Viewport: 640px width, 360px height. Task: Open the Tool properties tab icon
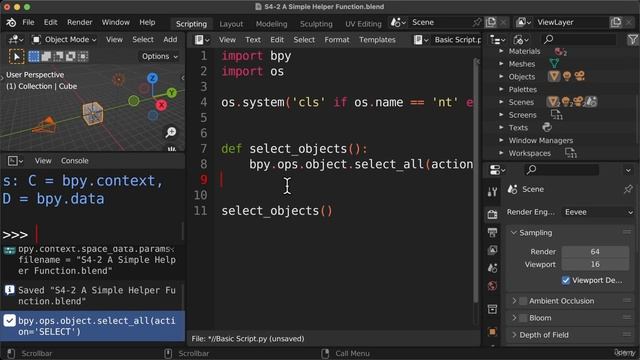[x=492, y=192]
